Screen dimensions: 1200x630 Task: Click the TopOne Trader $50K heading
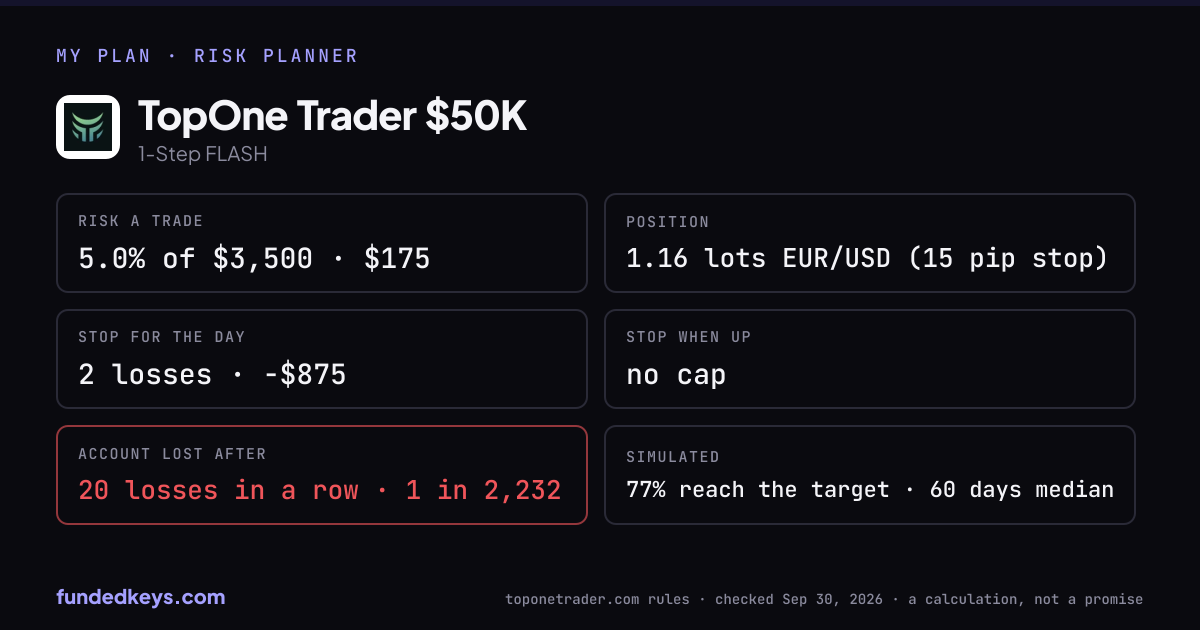332,117
